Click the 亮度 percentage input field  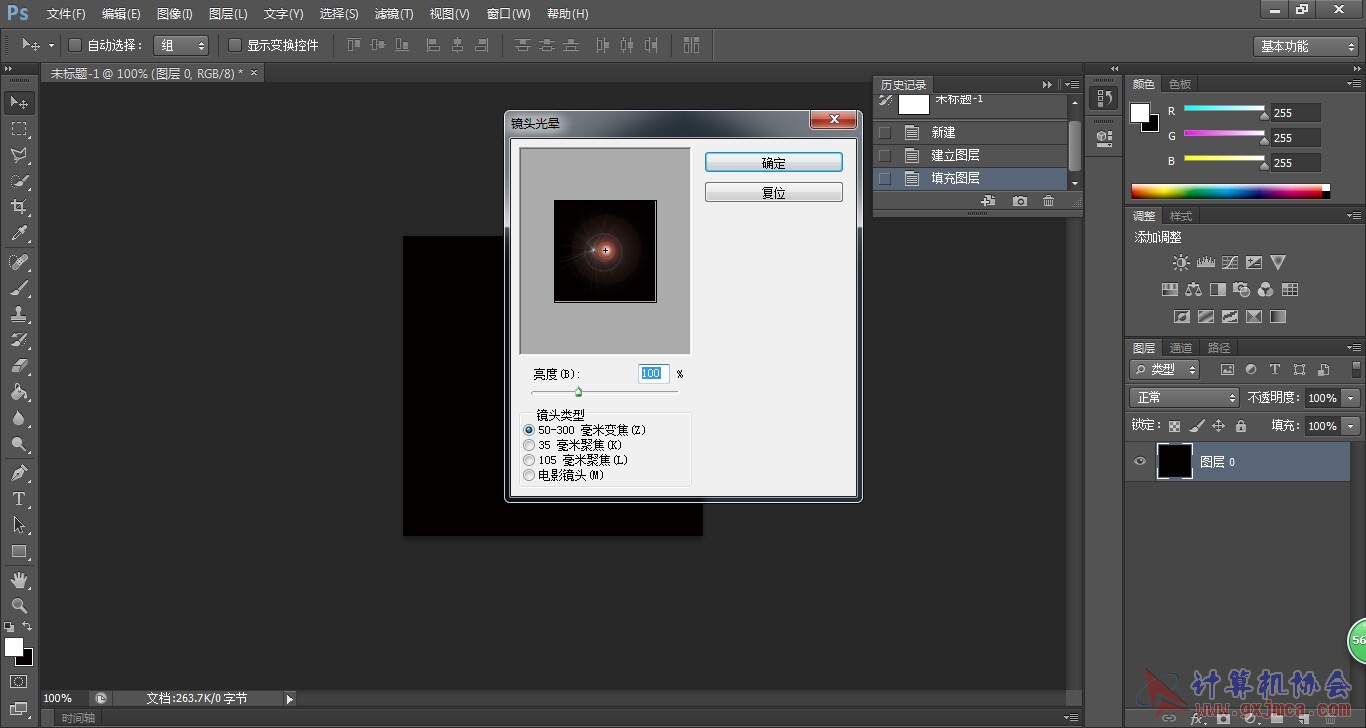point(653,373)
